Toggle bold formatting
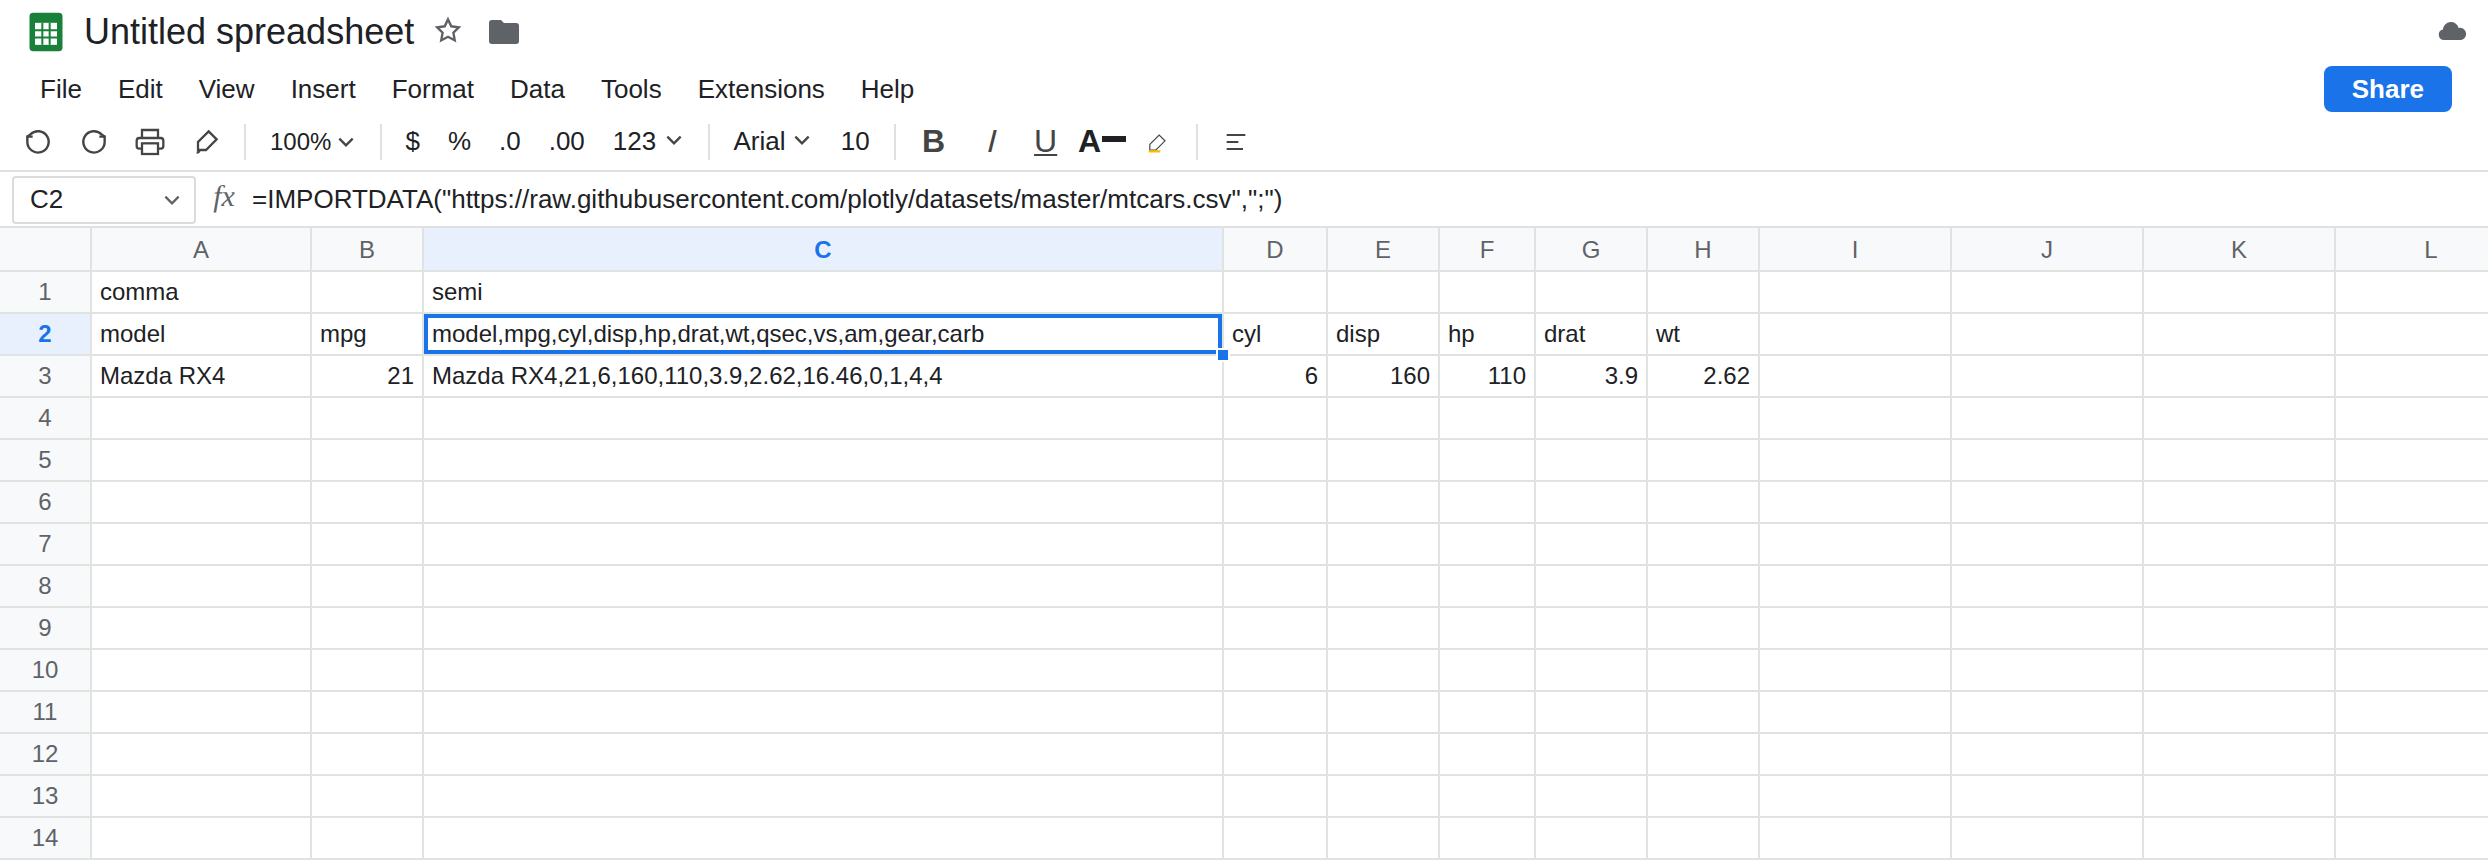 933,142
